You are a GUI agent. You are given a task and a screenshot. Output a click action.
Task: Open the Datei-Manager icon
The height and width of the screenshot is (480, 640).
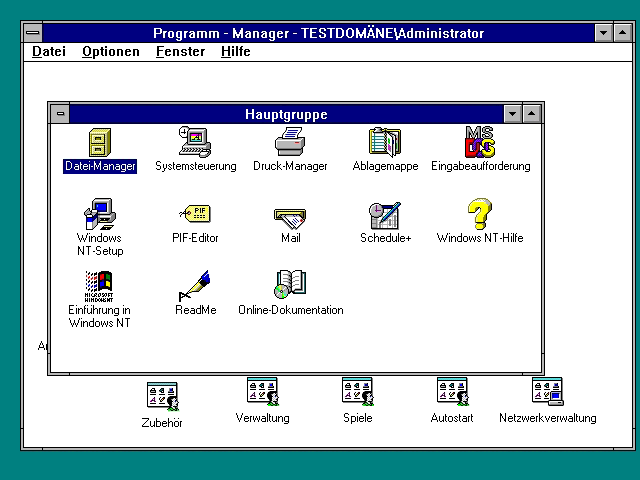(x=100, y=143)
